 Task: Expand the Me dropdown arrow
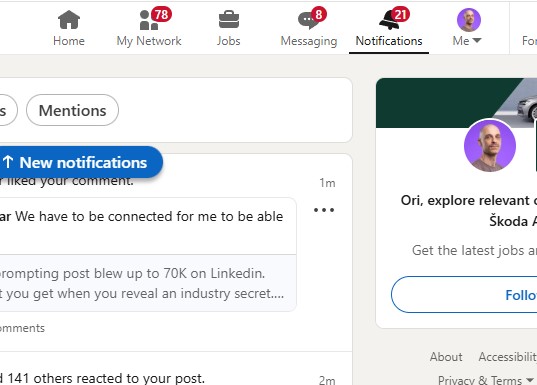coord(477,40)
